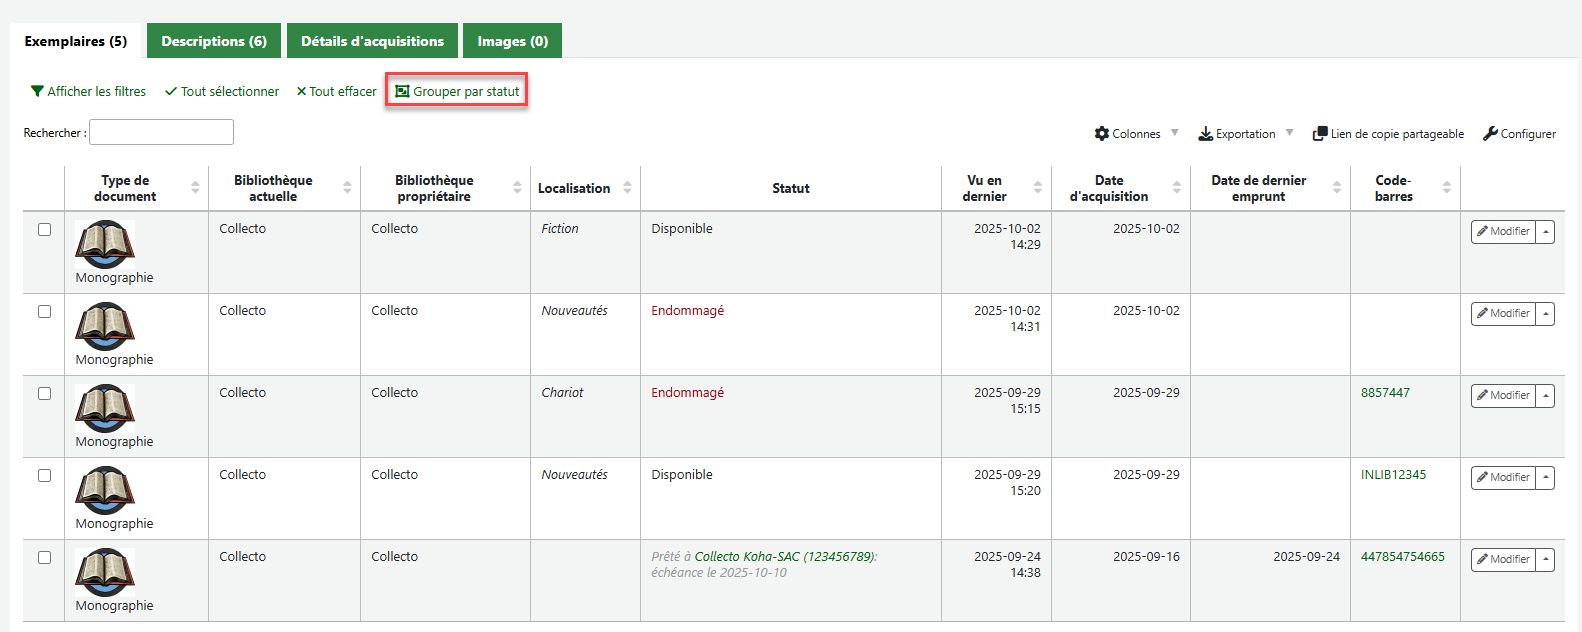Image resolution: width=1582 pixels, height=632 pixels.
Task: Click the X icon for Tout effacer
Action: coord(301,91)
